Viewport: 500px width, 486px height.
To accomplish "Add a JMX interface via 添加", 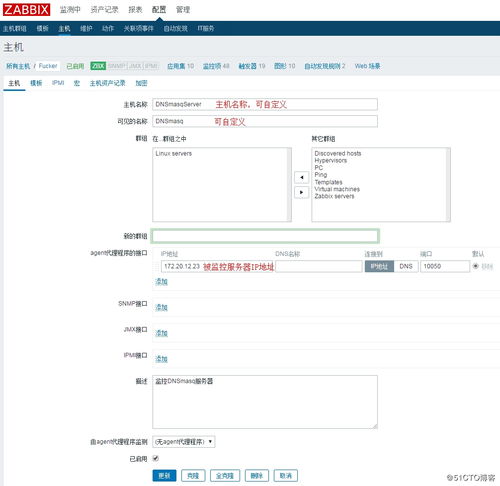I will [161, 333].
